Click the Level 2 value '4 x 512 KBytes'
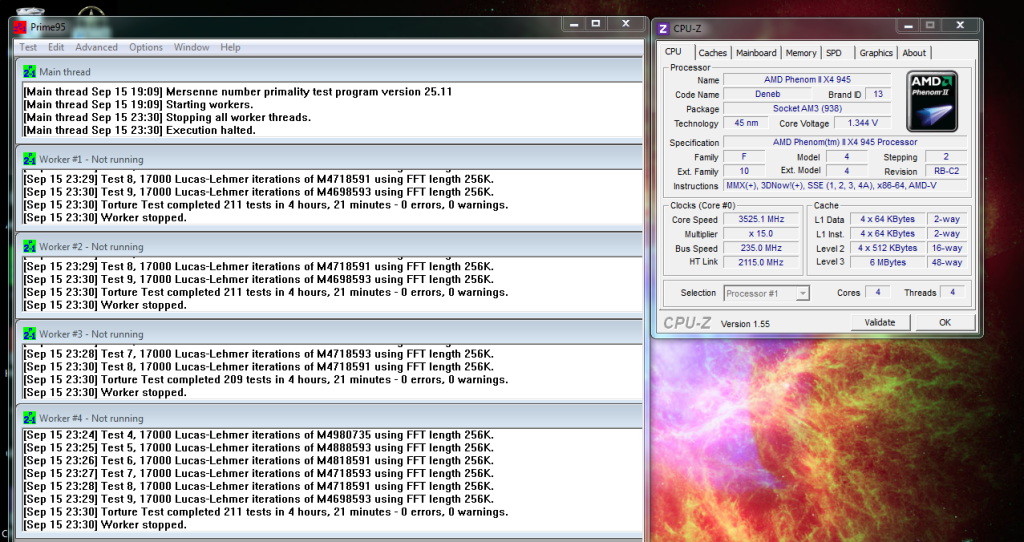This screenshot has width=1024, height=542. (888, 248)
